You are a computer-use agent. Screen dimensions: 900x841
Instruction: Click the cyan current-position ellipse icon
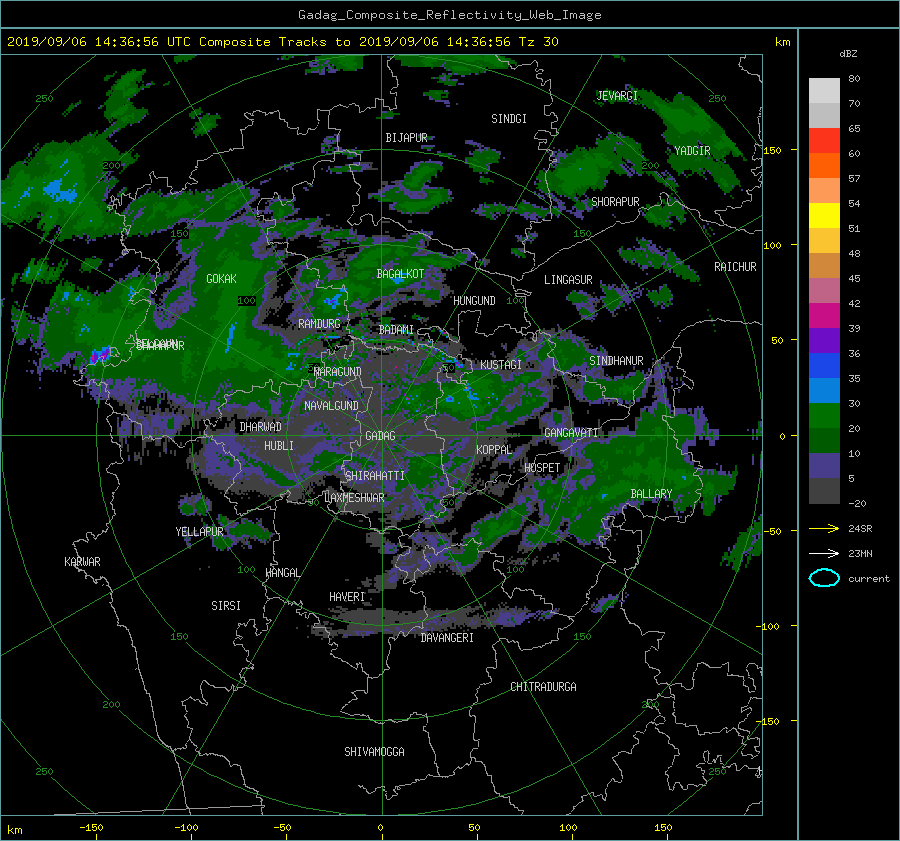click(824, 578)
